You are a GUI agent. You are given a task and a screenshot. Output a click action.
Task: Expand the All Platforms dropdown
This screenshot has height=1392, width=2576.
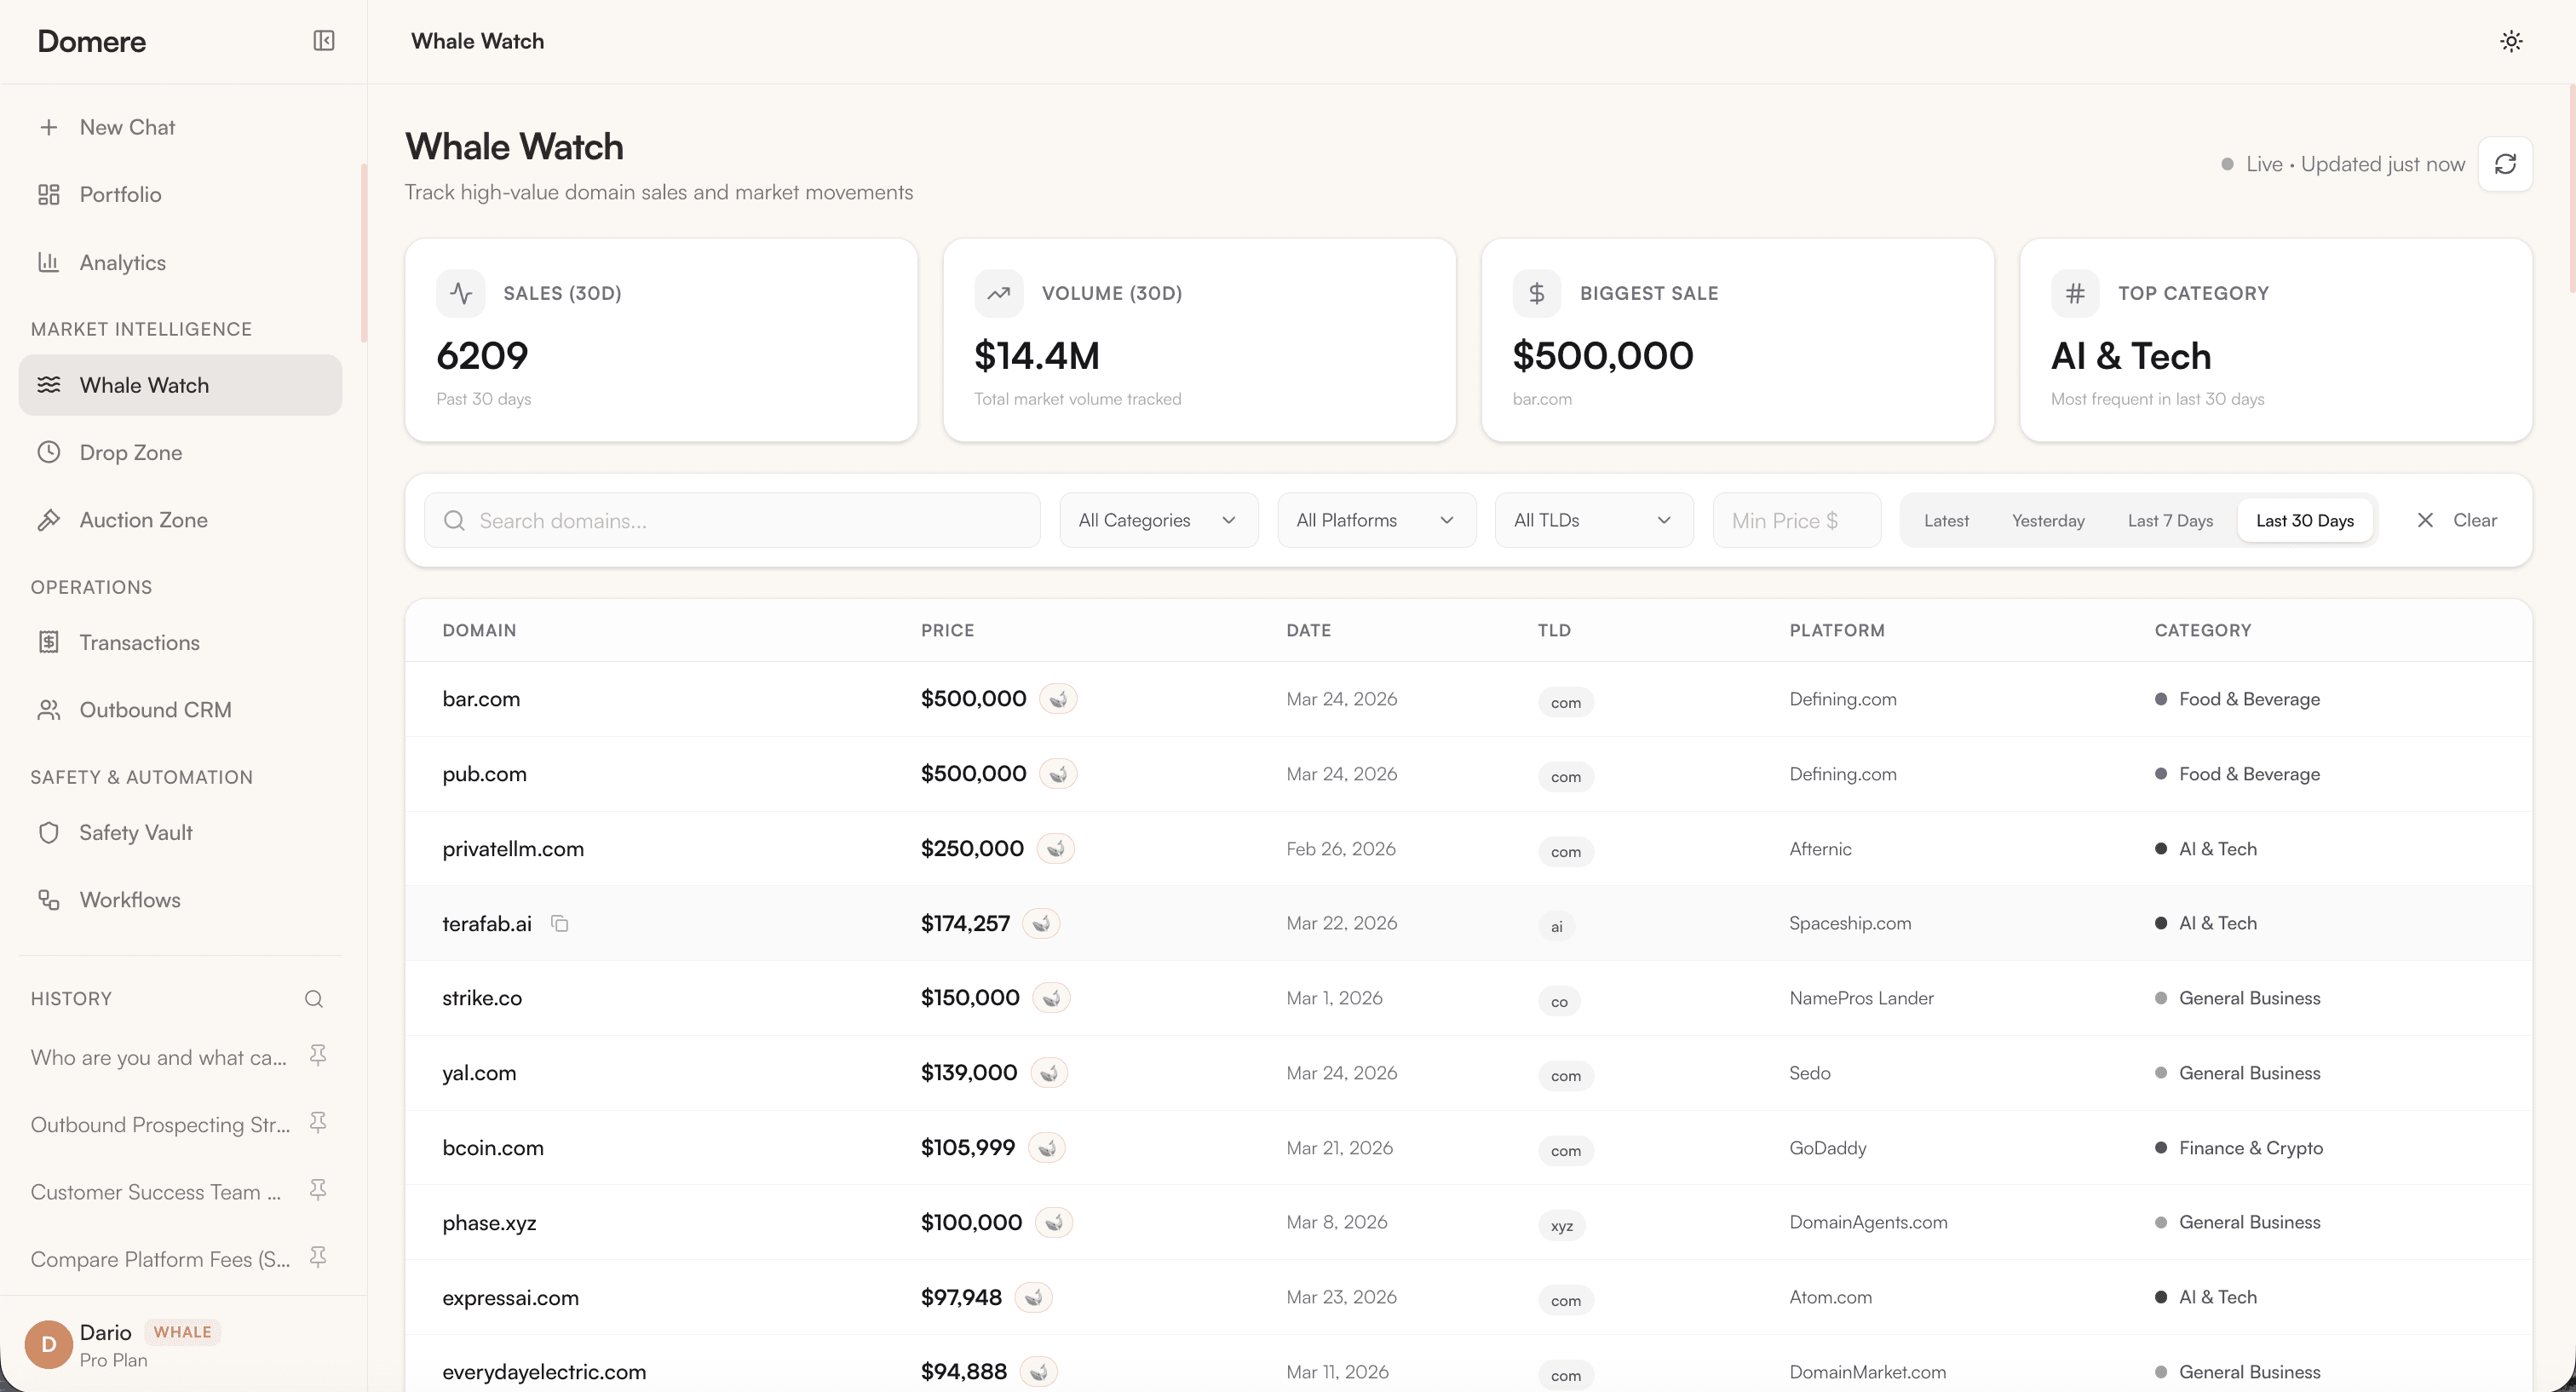point(1375,520)
